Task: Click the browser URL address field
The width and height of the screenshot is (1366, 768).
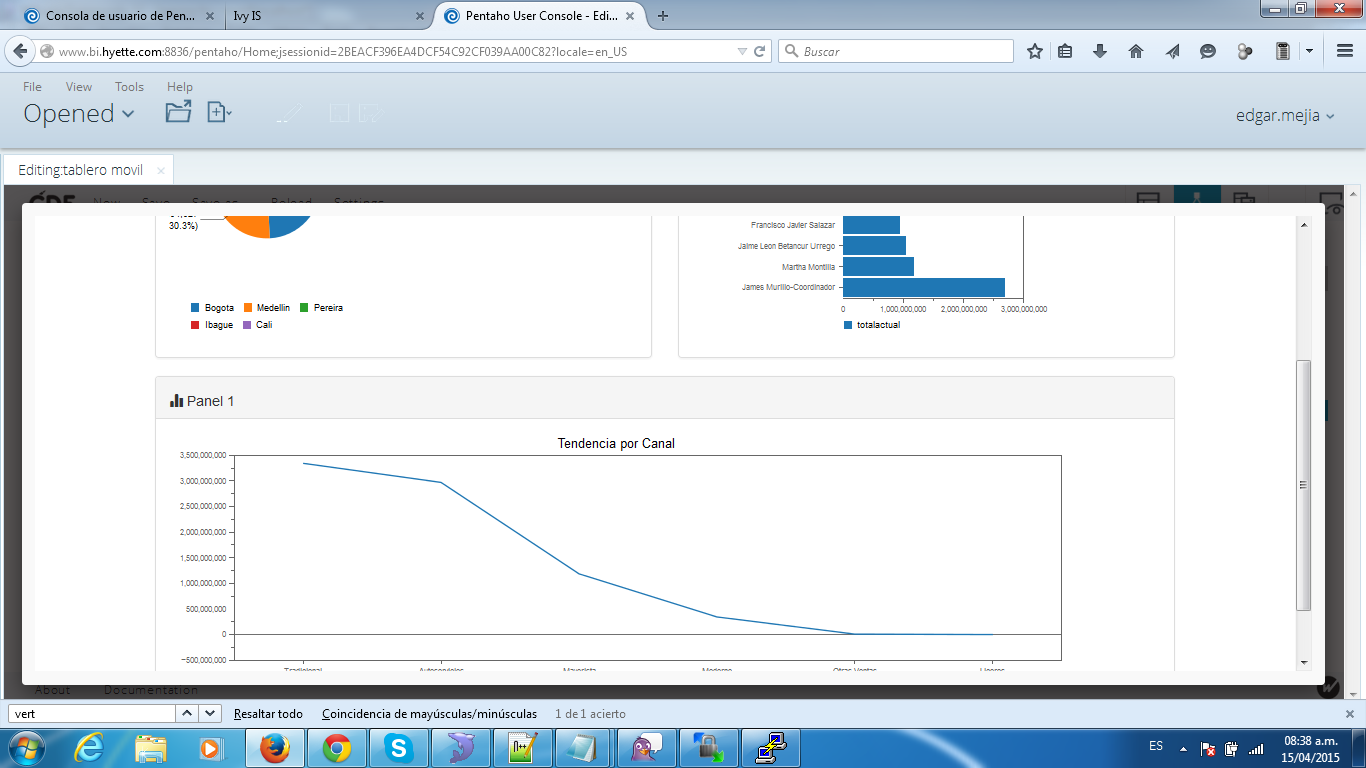Action: (x=390, y=51)
